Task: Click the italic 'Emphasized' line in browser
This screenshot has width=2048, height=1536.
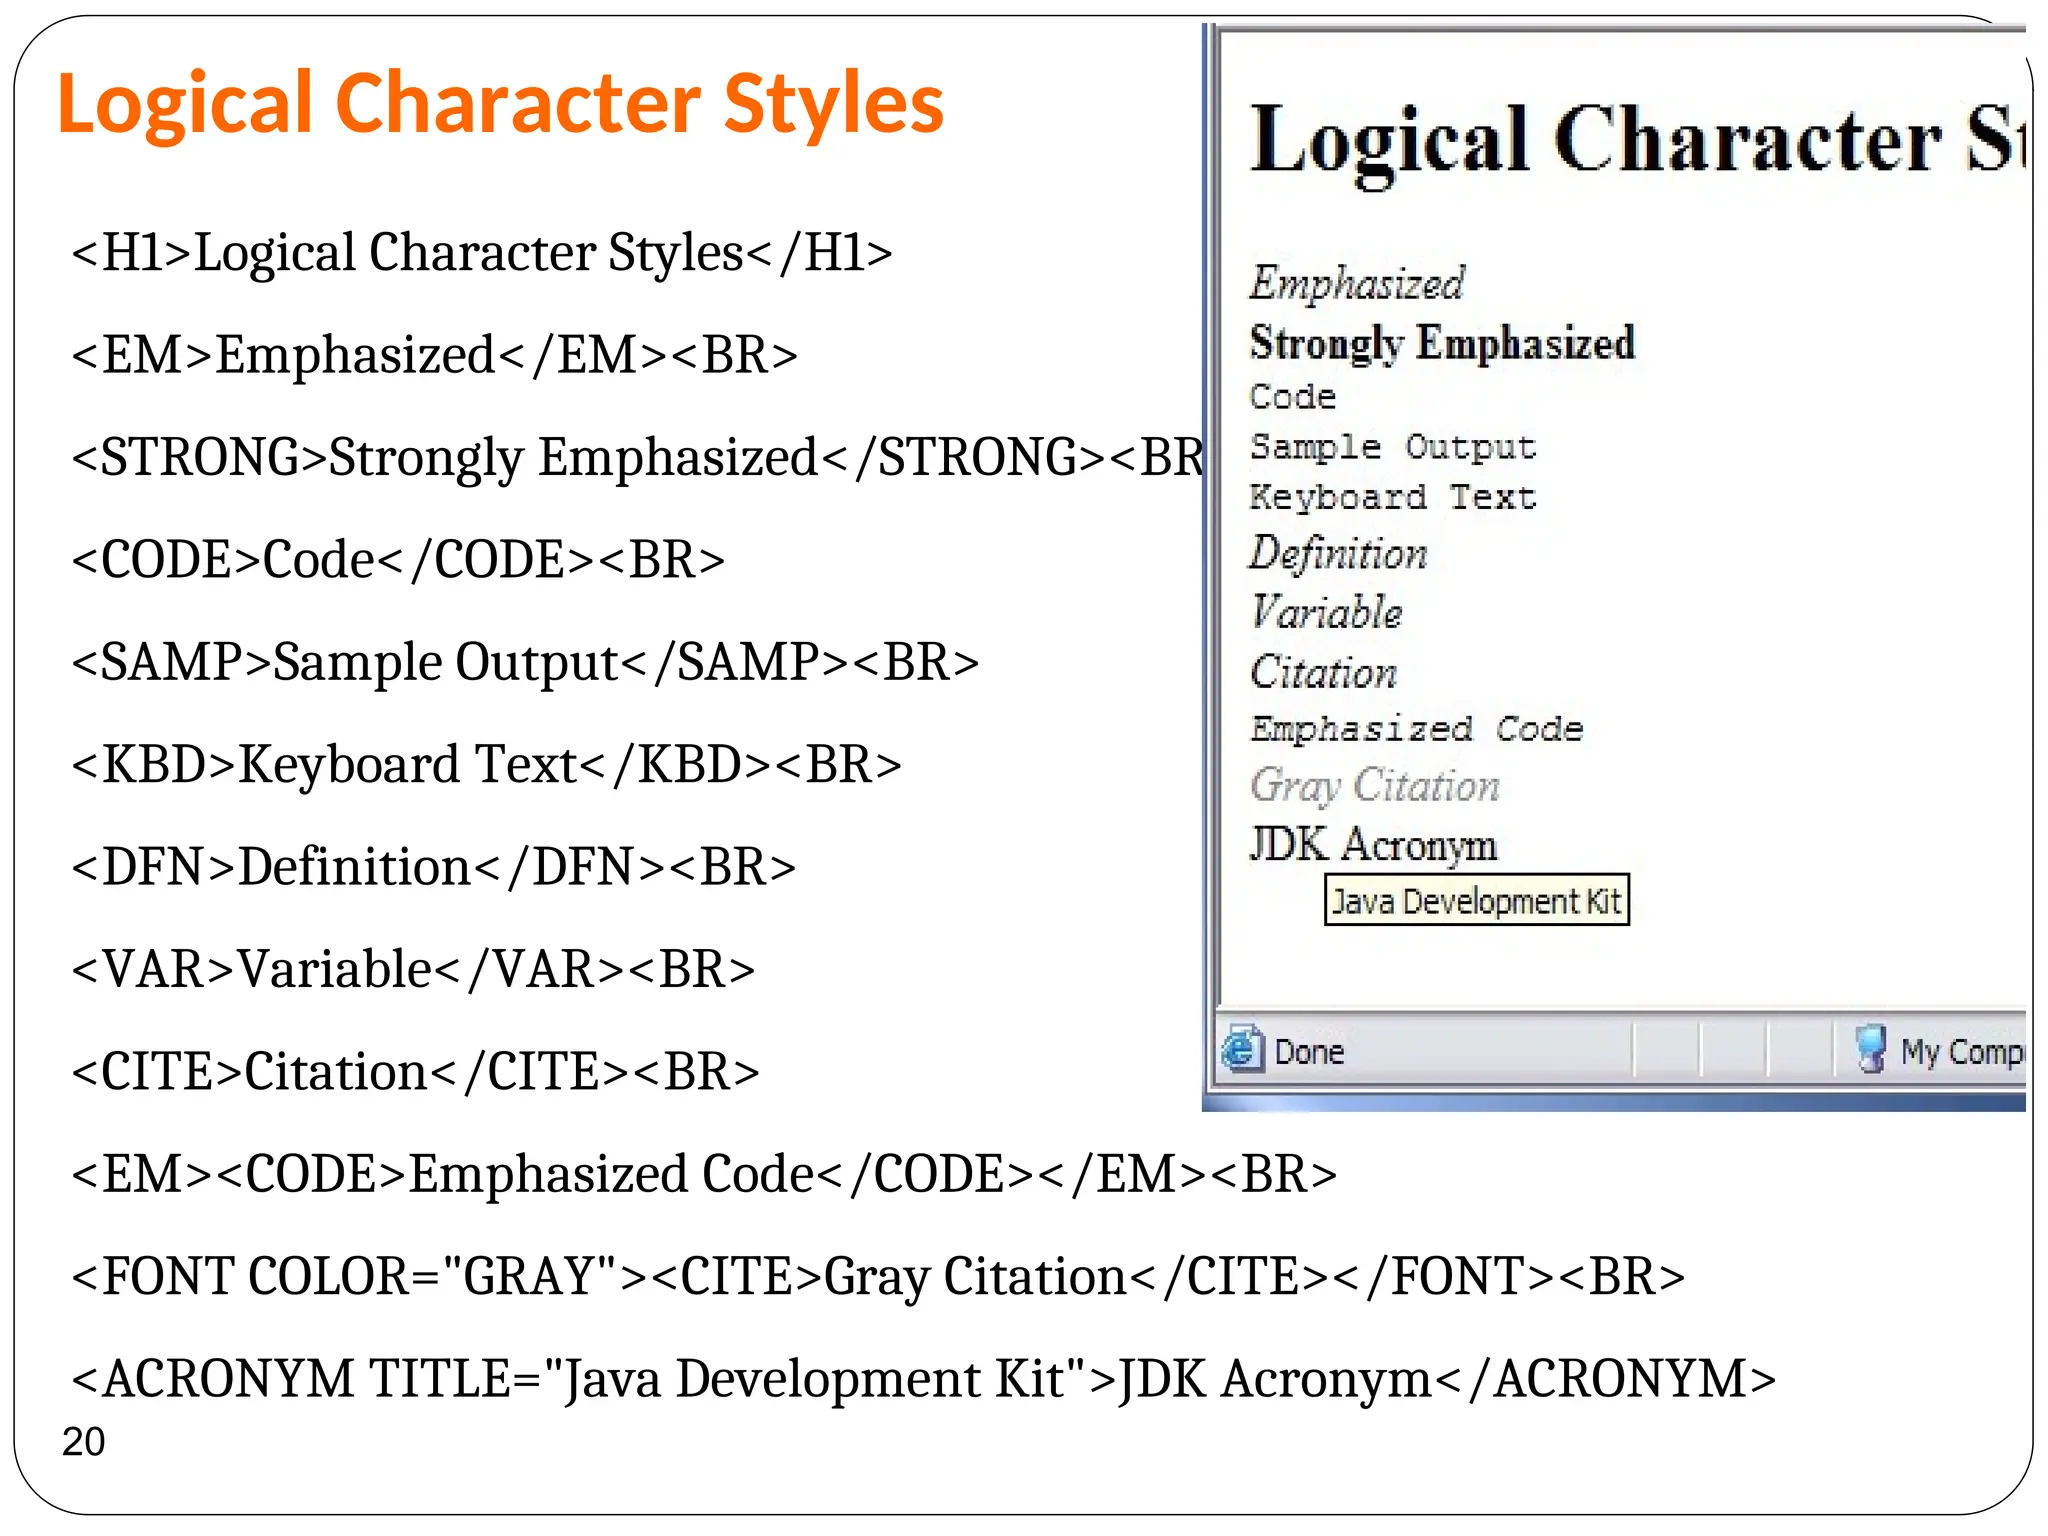Action: tap(1357, 283)
